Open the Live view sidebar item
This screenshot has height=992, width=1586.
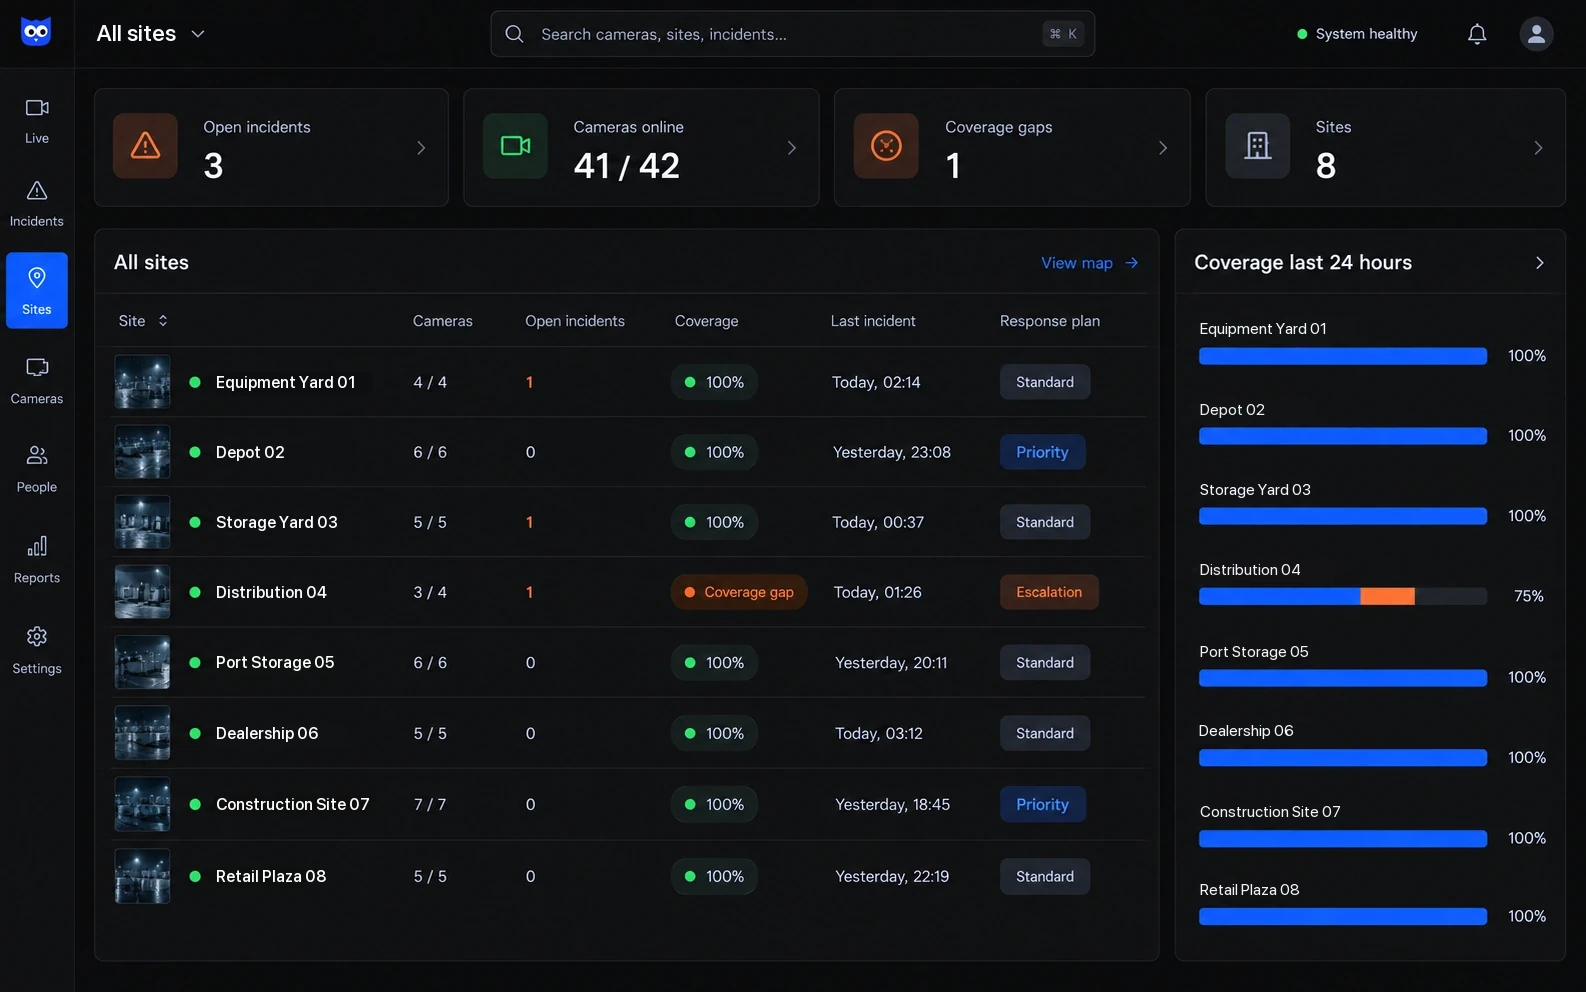point(37,120)
